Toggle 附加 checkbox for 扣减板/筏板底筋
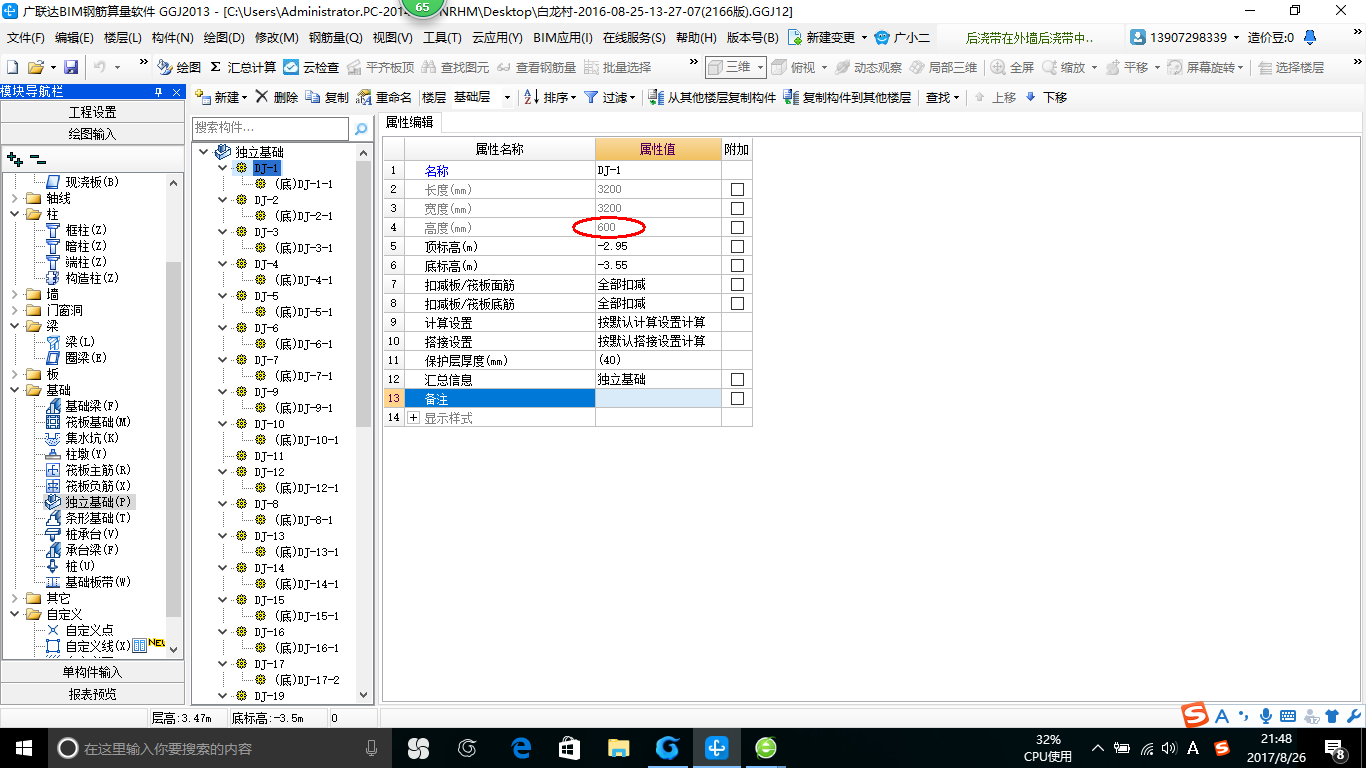The height and width of the screenshot is (768, 1366). 737,304
